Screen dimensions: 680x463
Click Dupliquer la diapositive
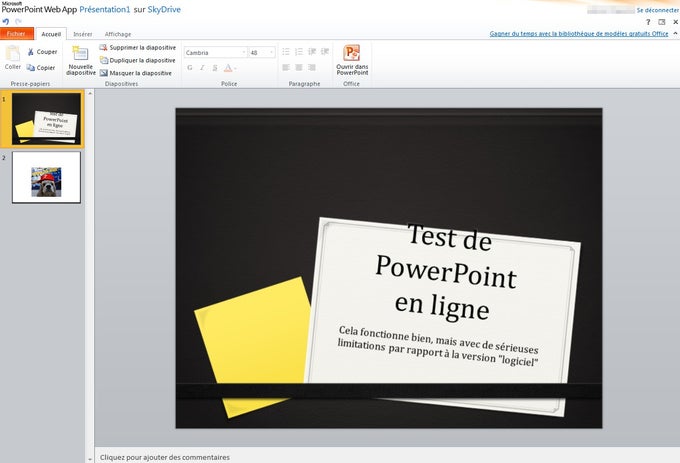138,60
